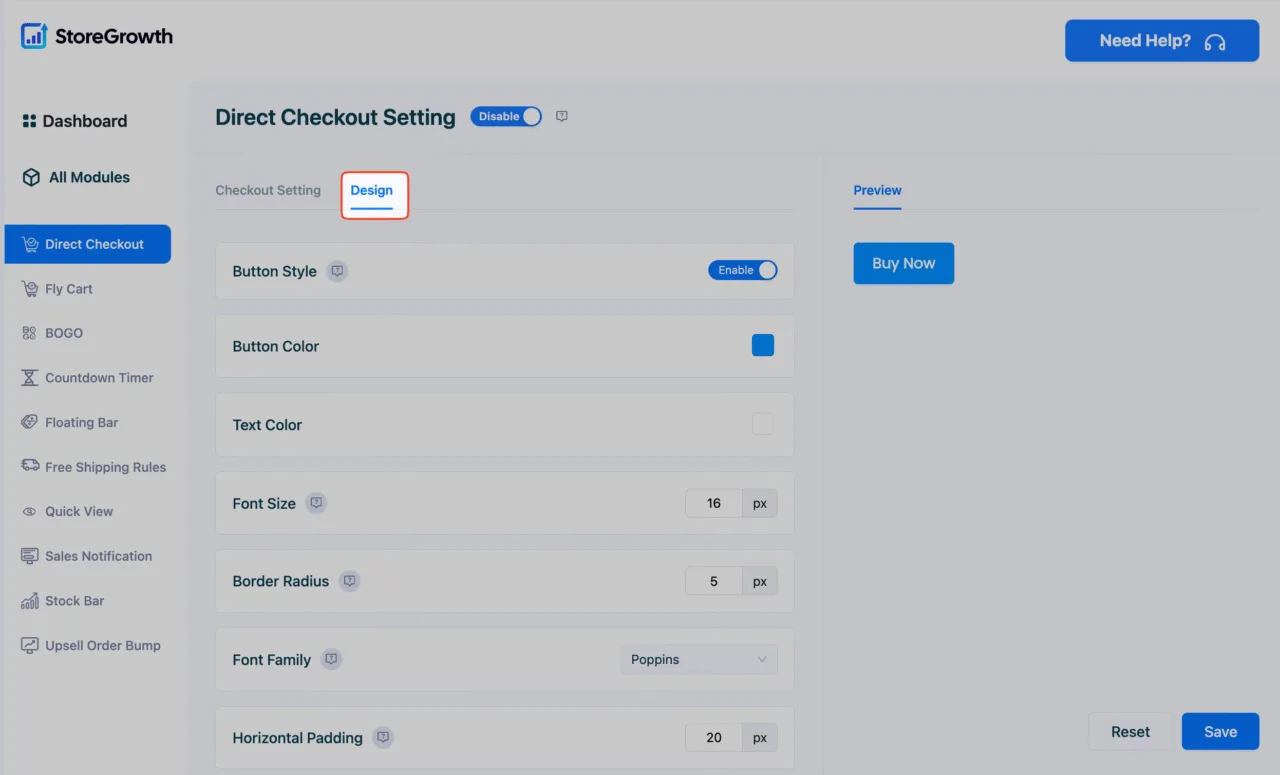Open the Floating Bar module

coord(70,422)
